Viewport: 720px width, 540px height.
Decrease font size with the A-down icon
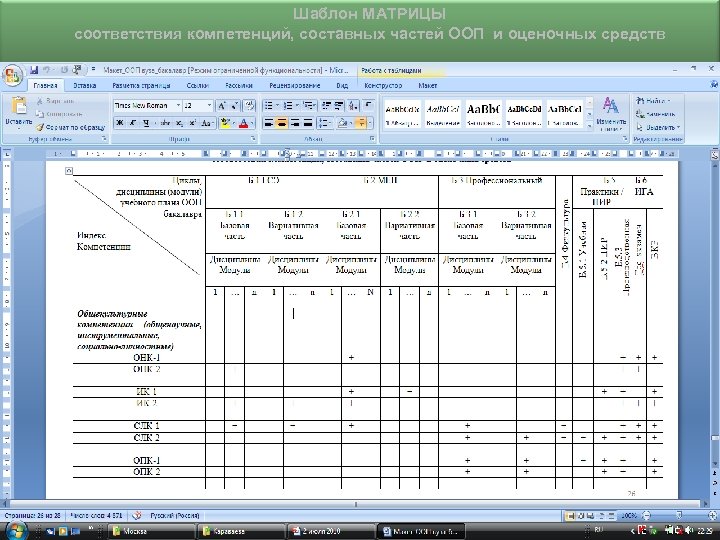(x=235, y=106)
